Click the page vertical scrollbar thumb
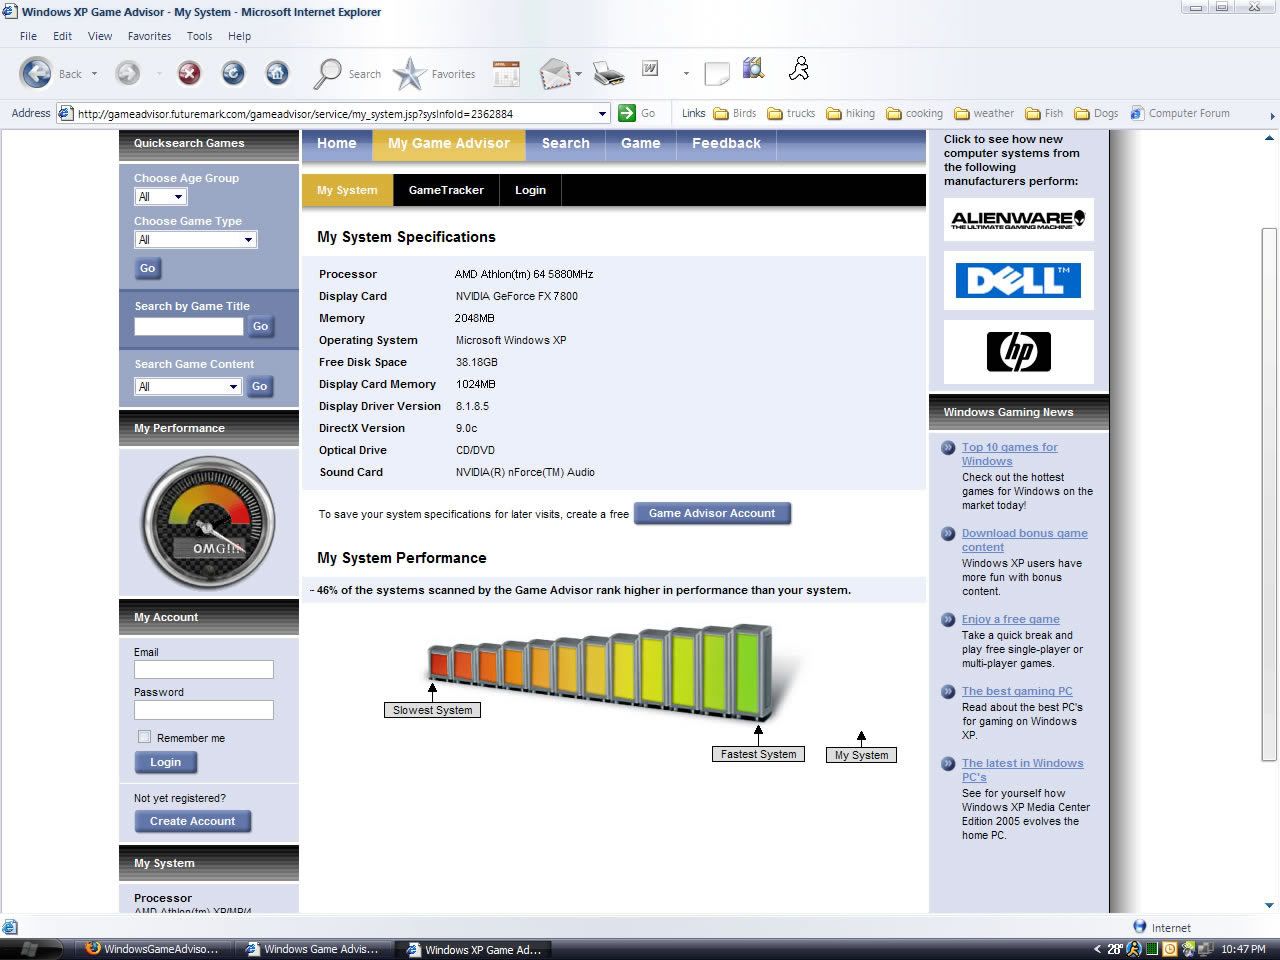The width and height of the screenshot is (1280, 960). click(x=1269, y=495)
